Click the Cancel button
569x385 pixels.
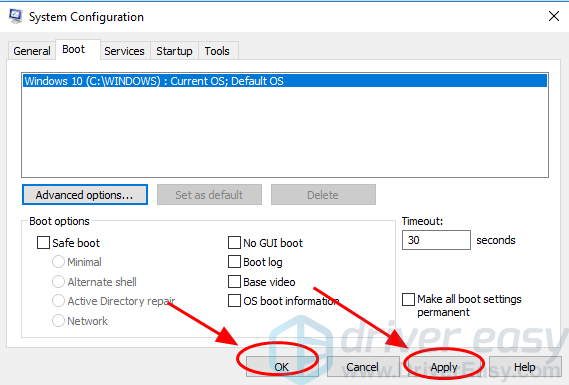[363, 366]
